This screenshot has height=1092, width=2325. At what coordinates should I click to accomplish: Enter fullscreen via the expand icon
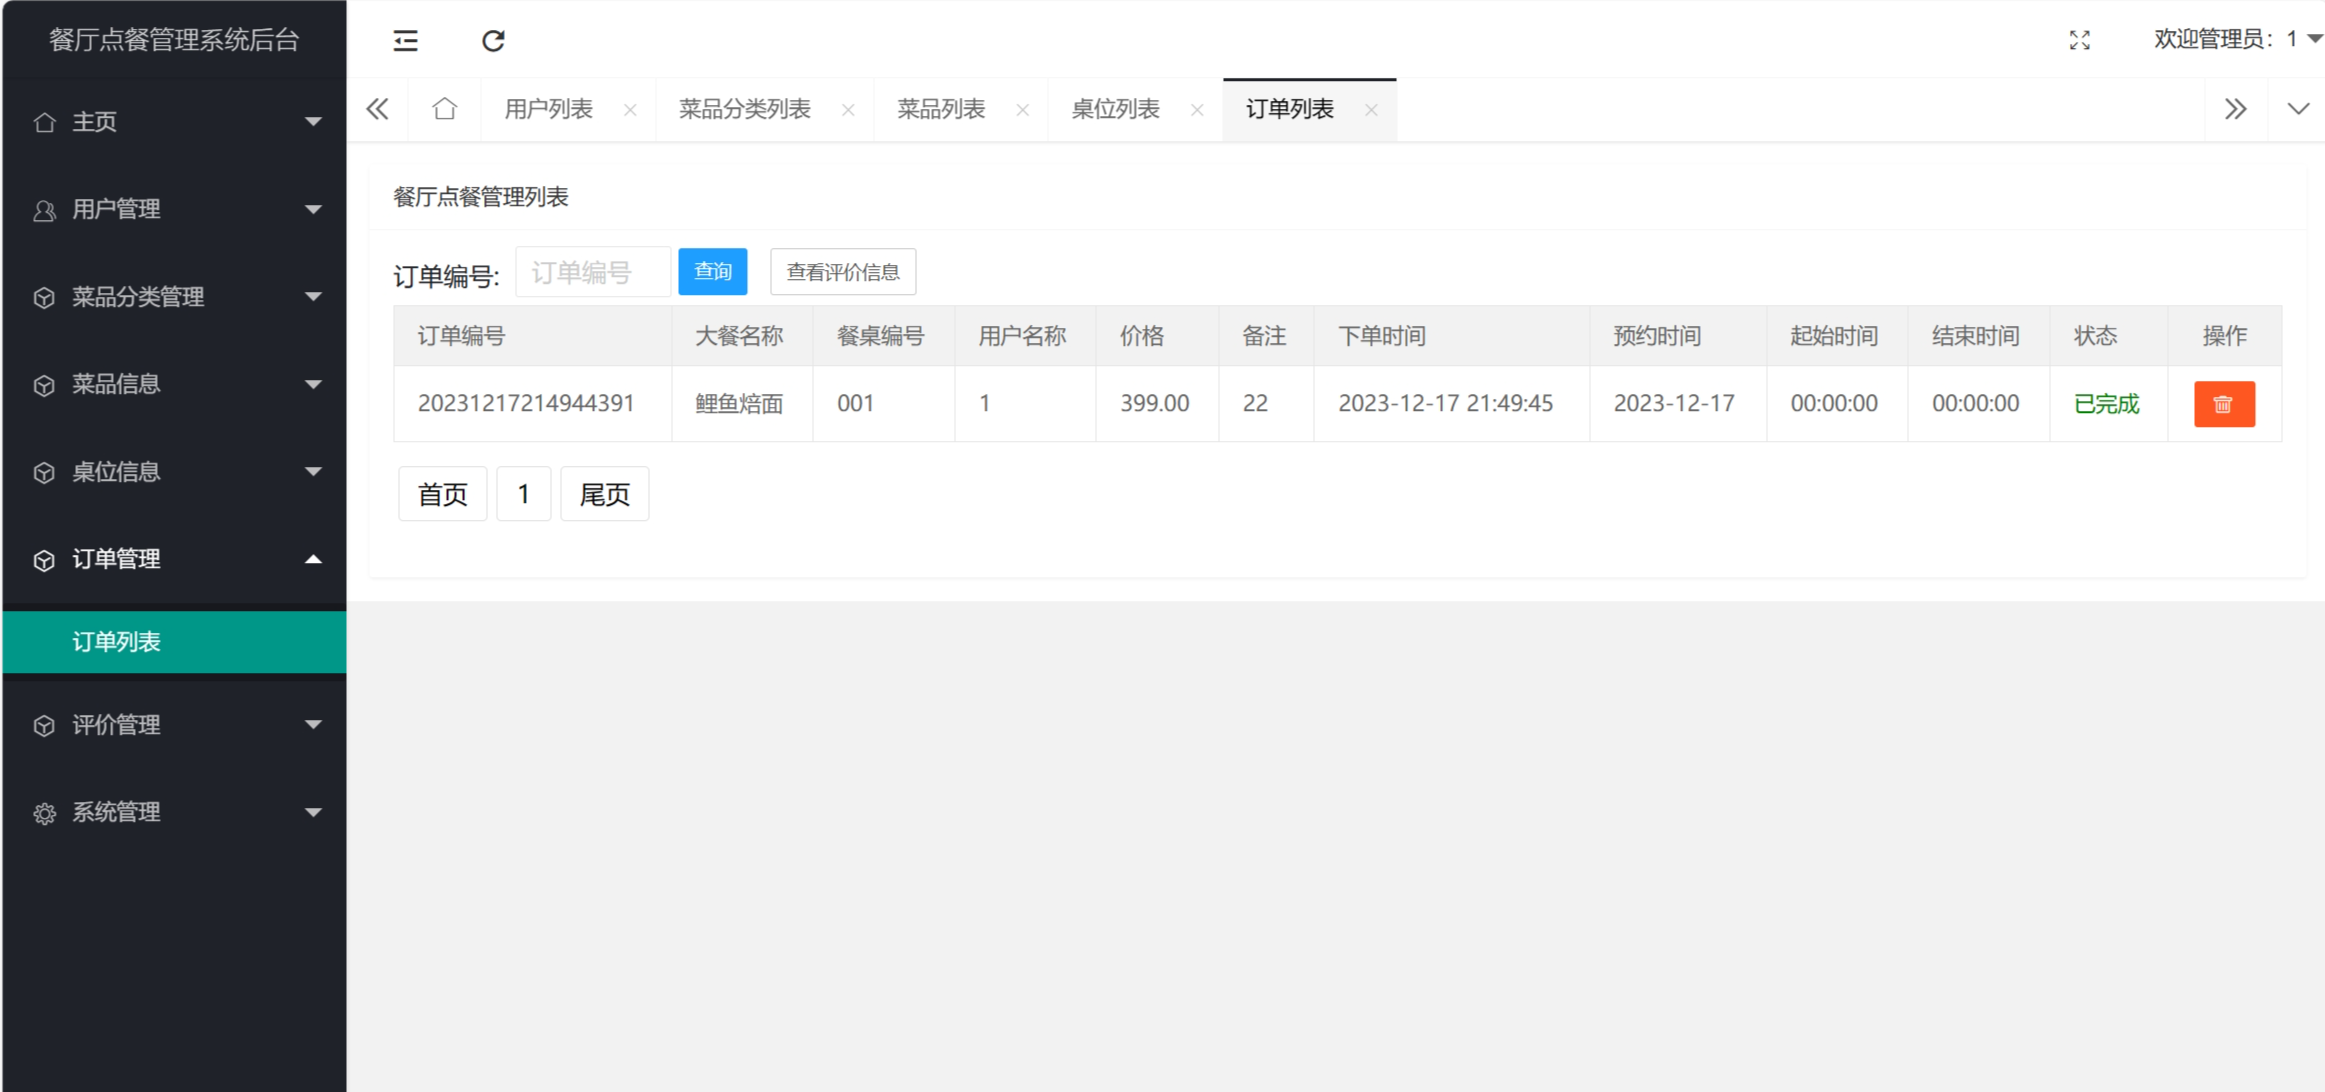coord(2081,40)
